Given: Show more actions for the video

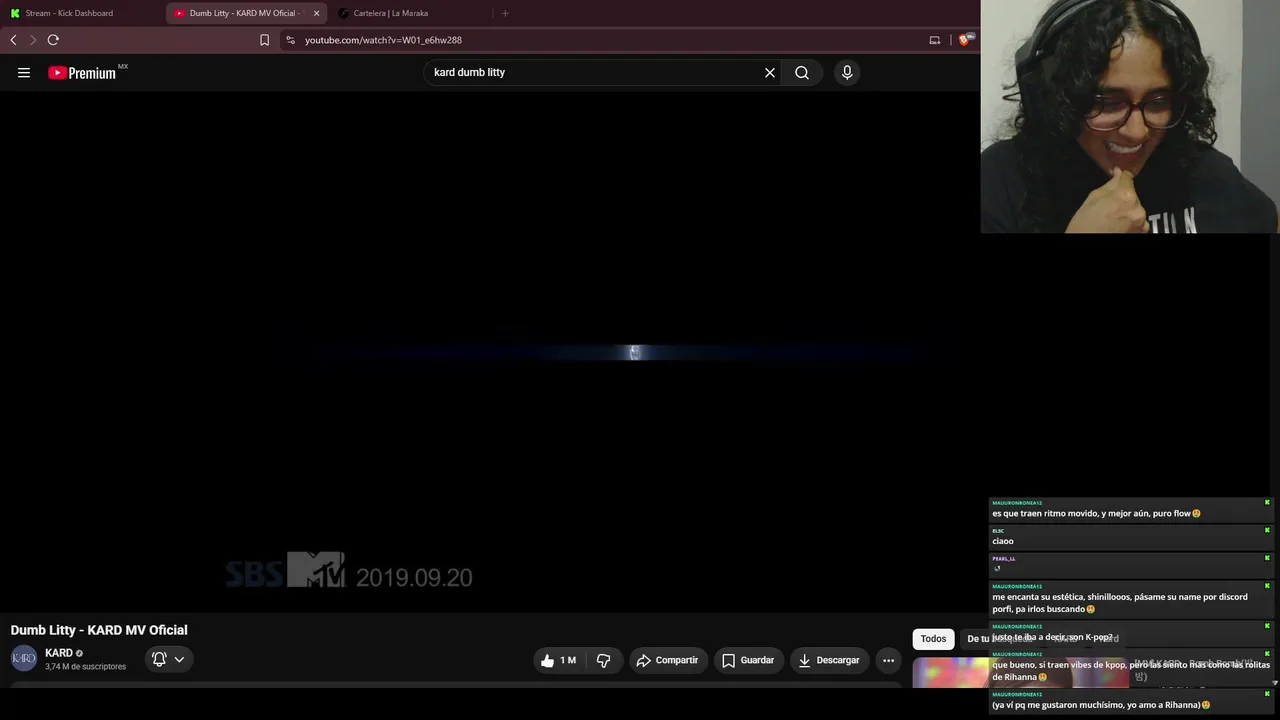Looking at the screenshot, I should pyautogui.click(x=888, y=660).
